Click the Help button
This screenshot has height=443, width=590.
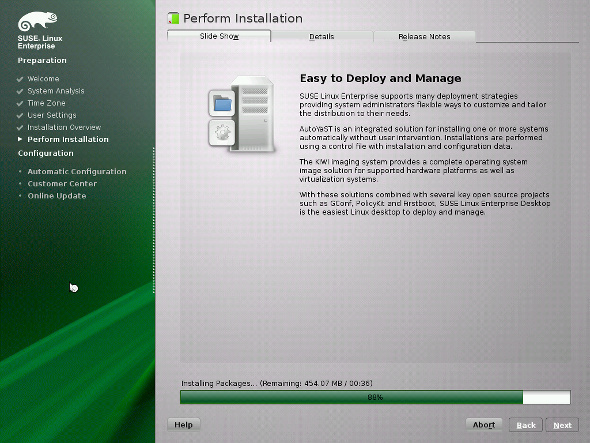coord(184,425)
